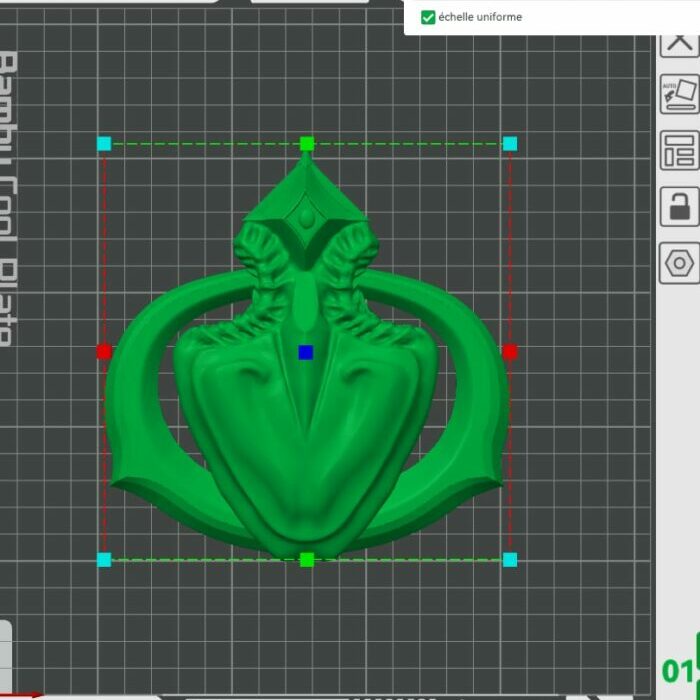This screenshot has width=700, height=700.
Task: Click the top-right cyan scale handle
Action: [510, 144]
